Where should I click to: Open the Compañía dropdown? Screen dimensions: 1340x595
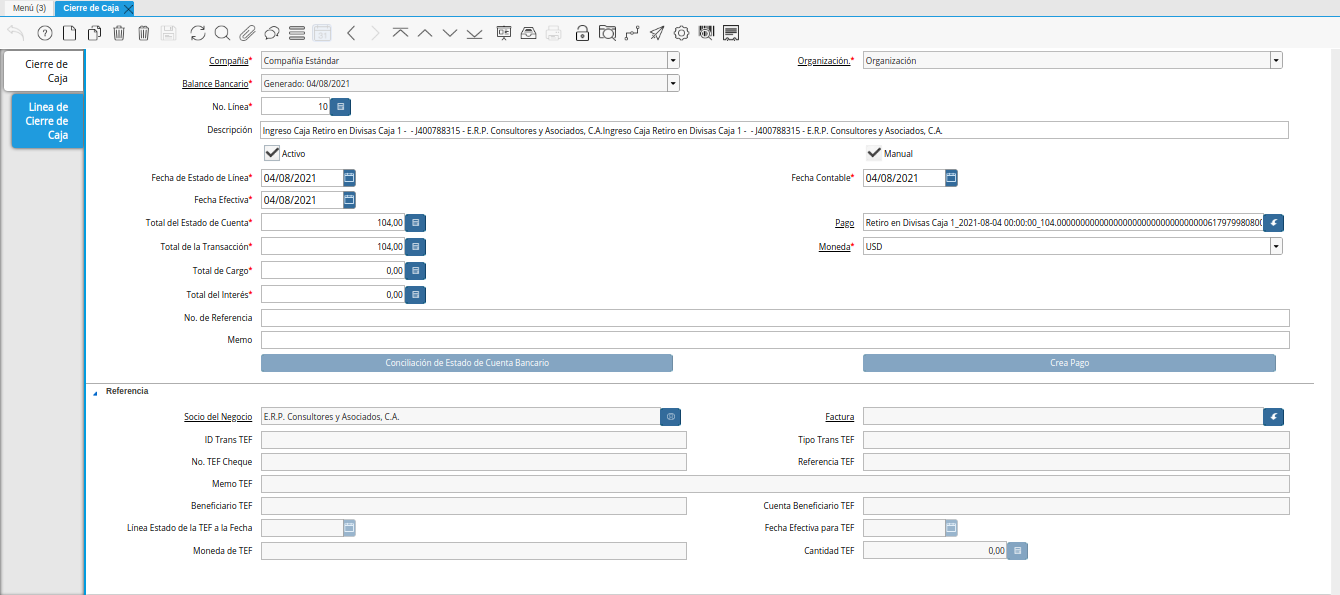click(x=672, y=61)
